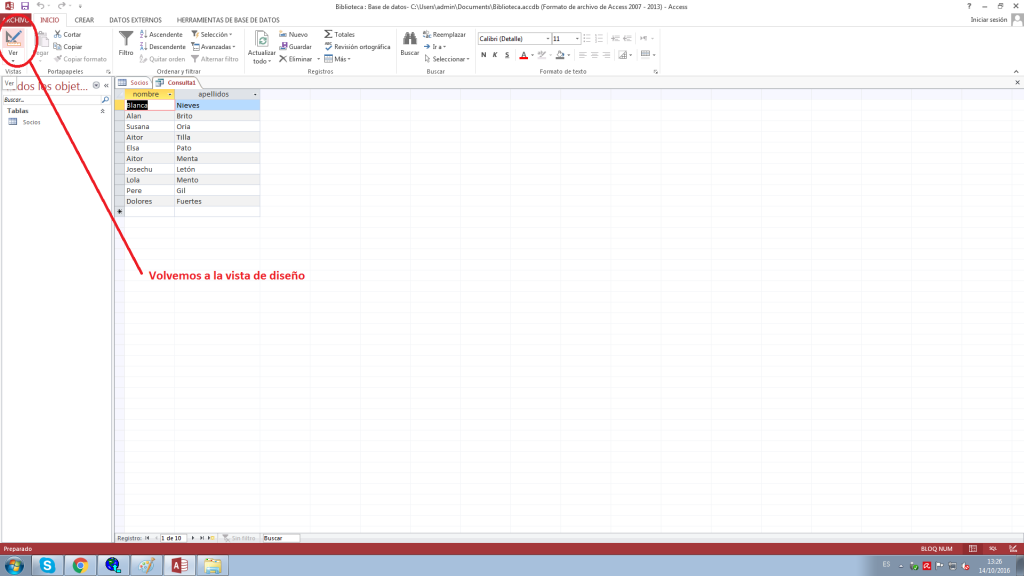Open the Calibri font name dropdown
This screenshot has width=1024, height=576.
(545, 38)
